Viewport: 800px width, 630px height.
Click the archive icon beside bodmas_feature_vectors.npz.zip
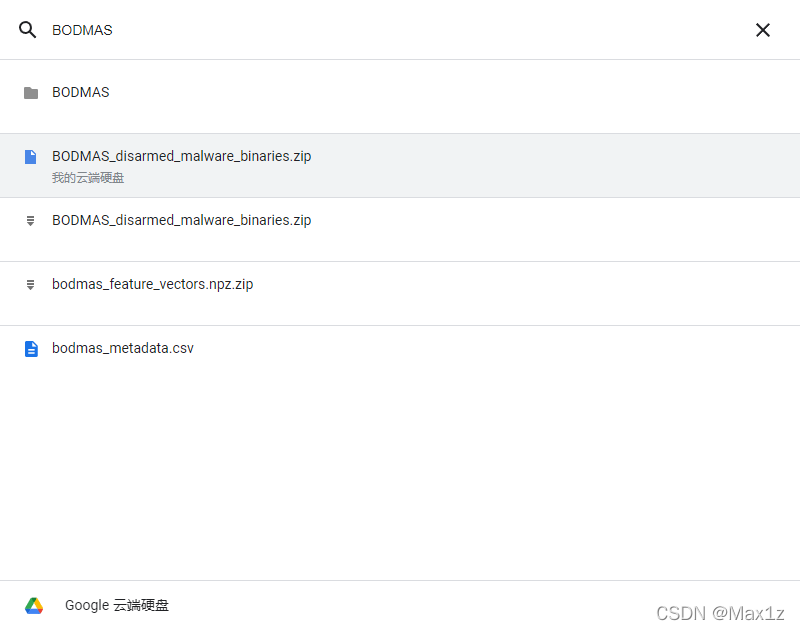31,285
